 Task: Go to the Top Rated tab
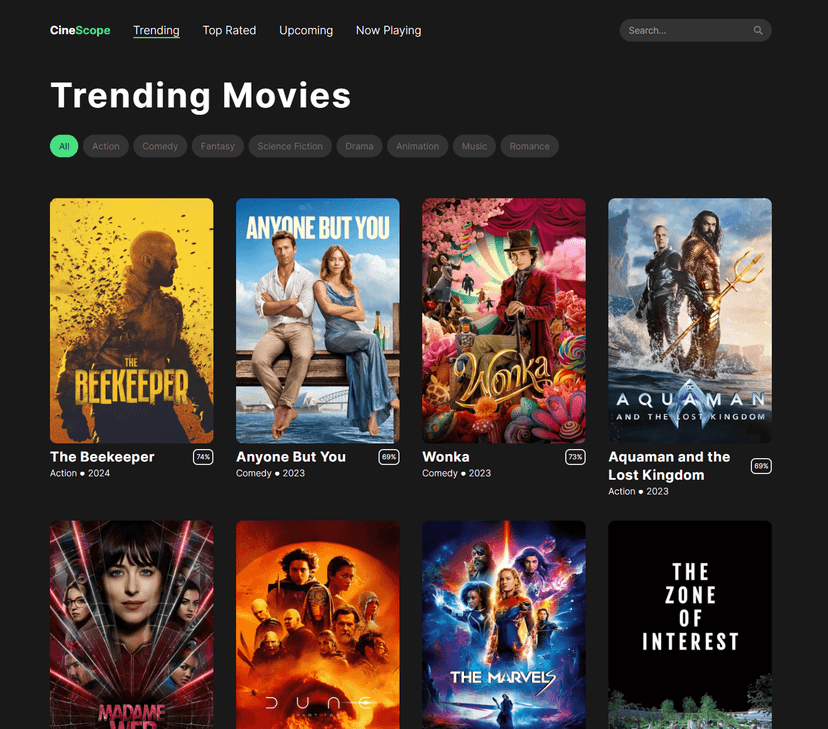[x=229, y=31]
